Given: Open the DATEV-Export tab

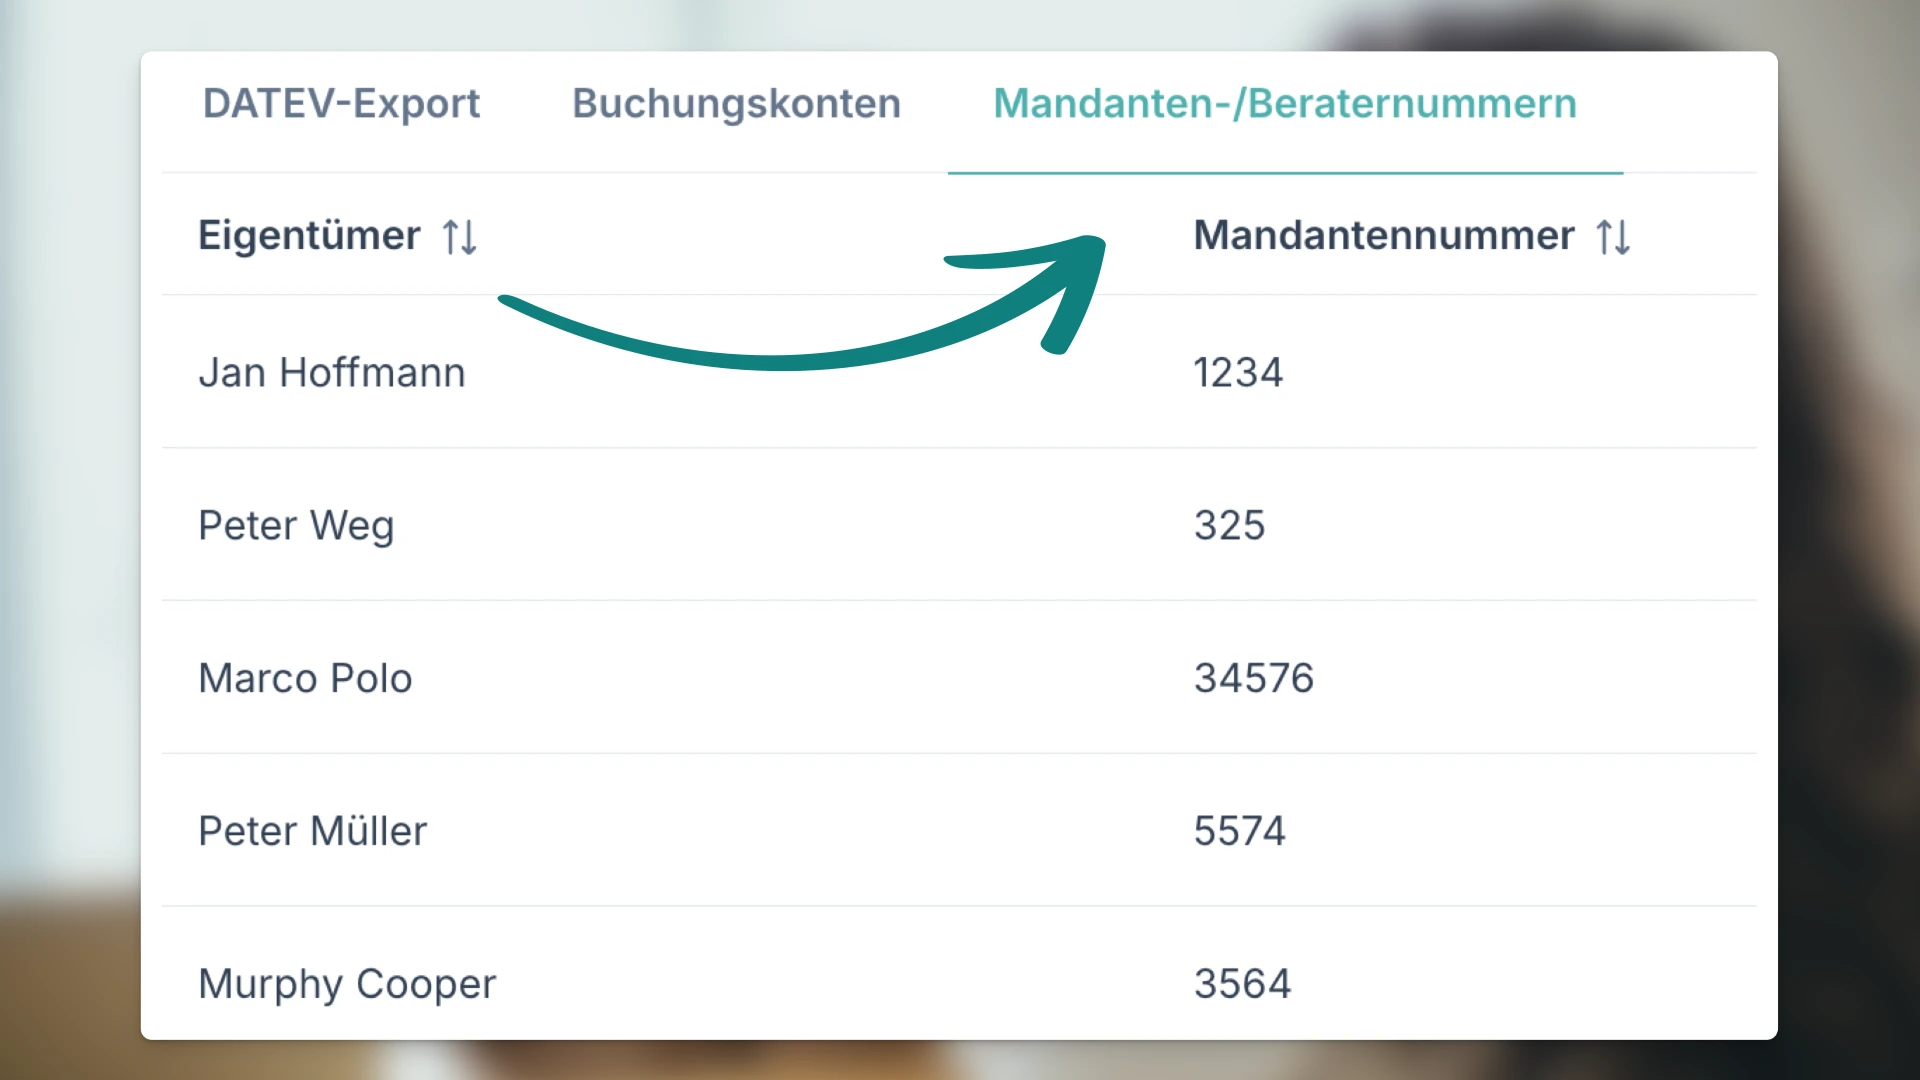Looking at the screenshot, I should pyautogui.click(x=341, y=104).
